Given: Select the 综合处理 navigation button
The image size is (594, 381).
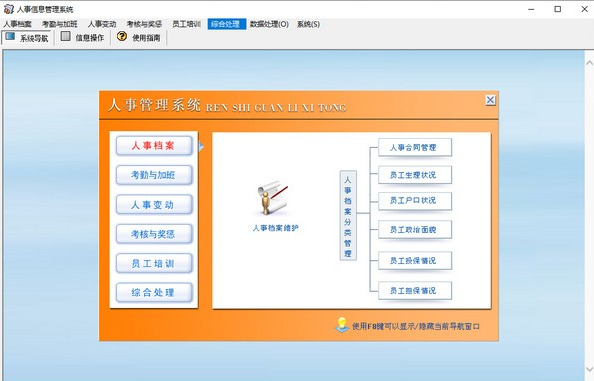Looking at the screenshot, I should pos(154,293).
